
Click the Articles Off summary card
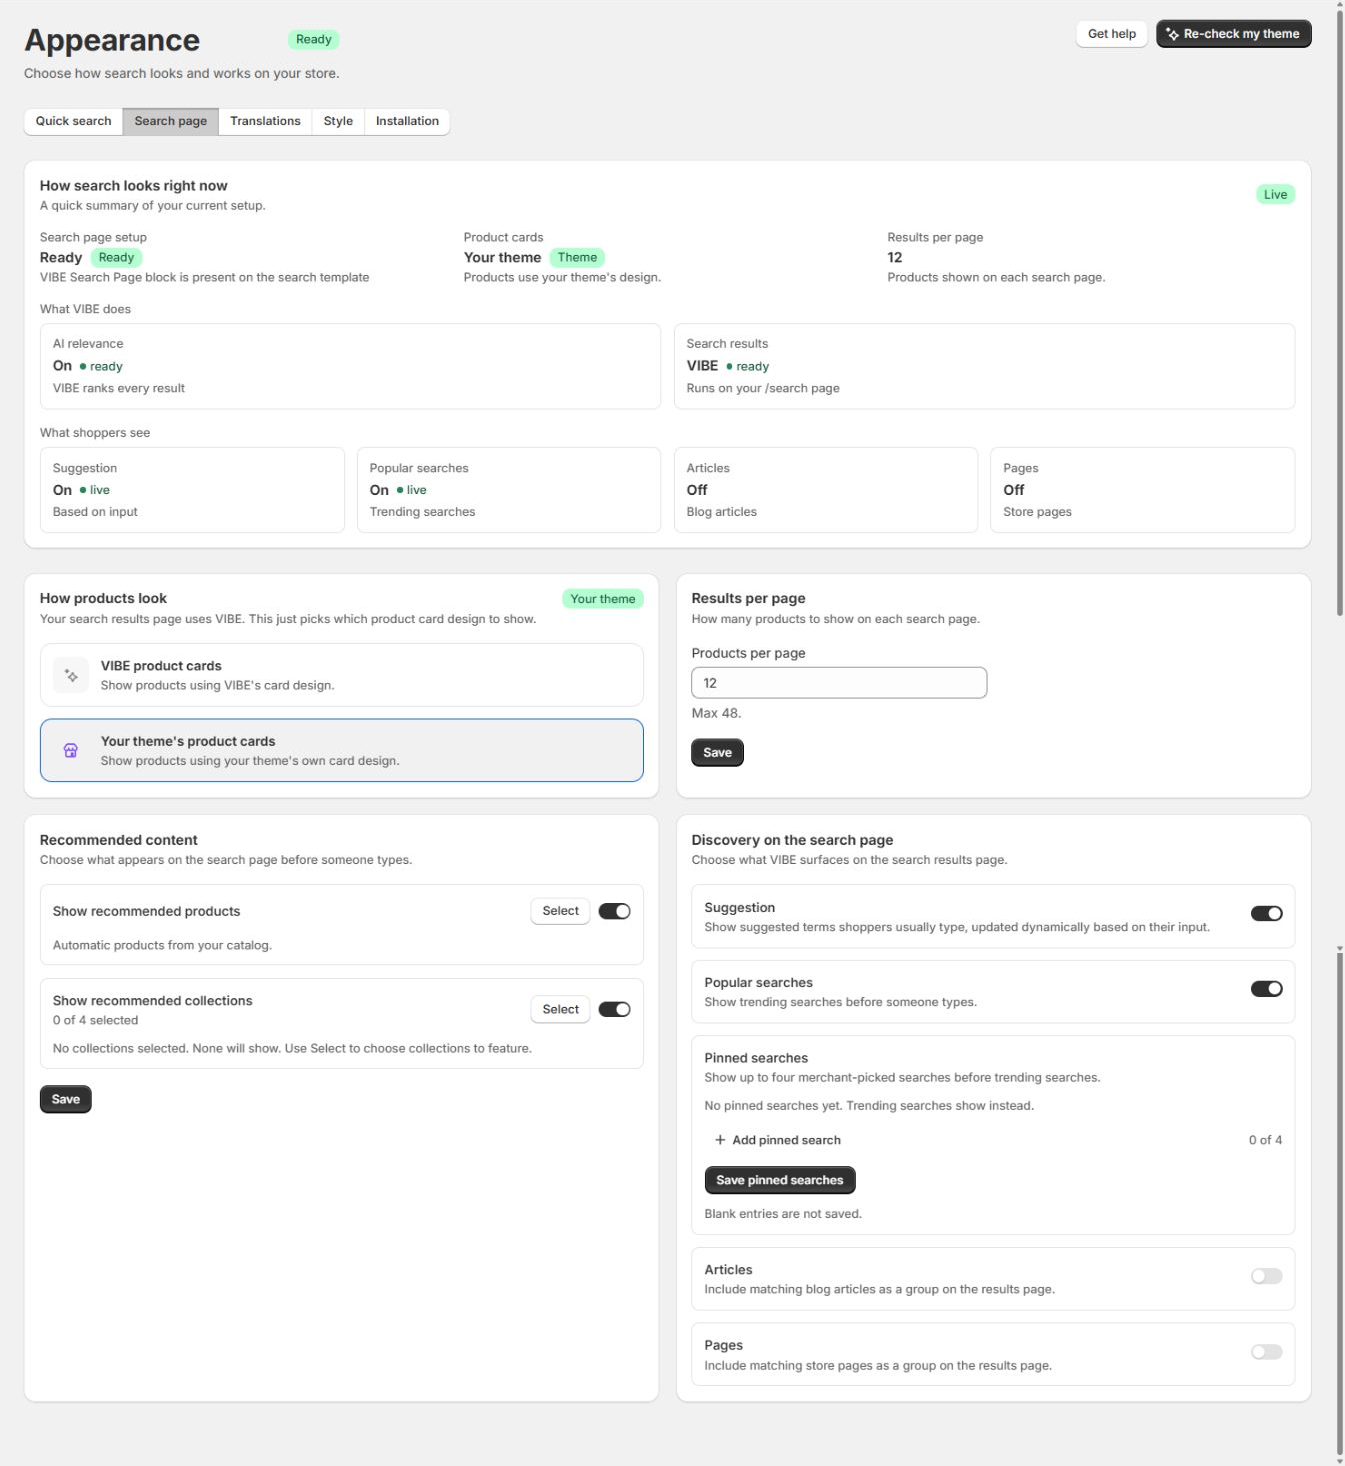point(826,490)
